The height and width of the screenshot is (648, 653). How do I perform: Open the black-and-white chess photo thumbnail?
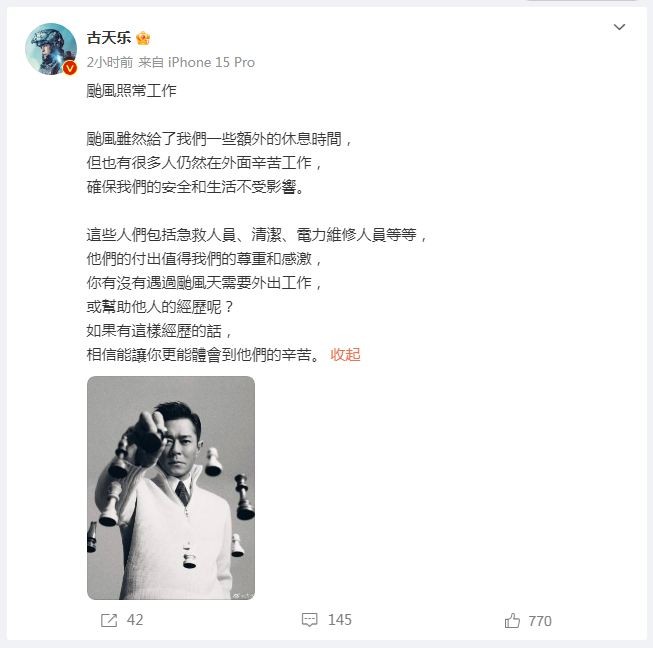(x=171, y=488)
